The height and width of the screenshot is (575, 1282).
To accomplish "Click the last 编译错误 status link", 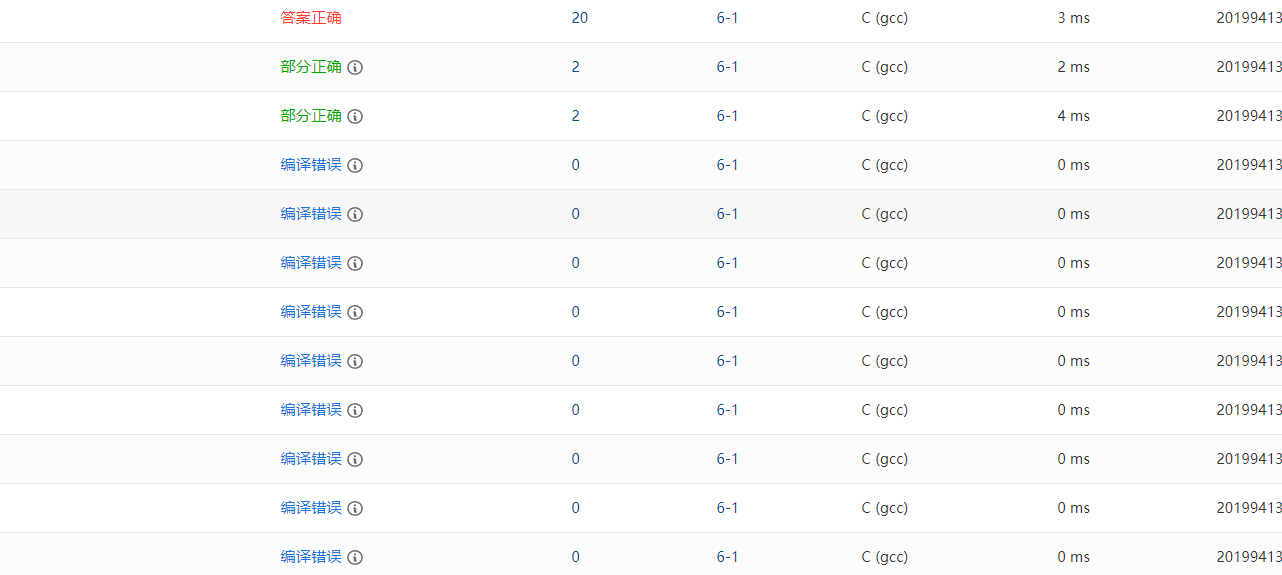I will (x=311, y=557).
